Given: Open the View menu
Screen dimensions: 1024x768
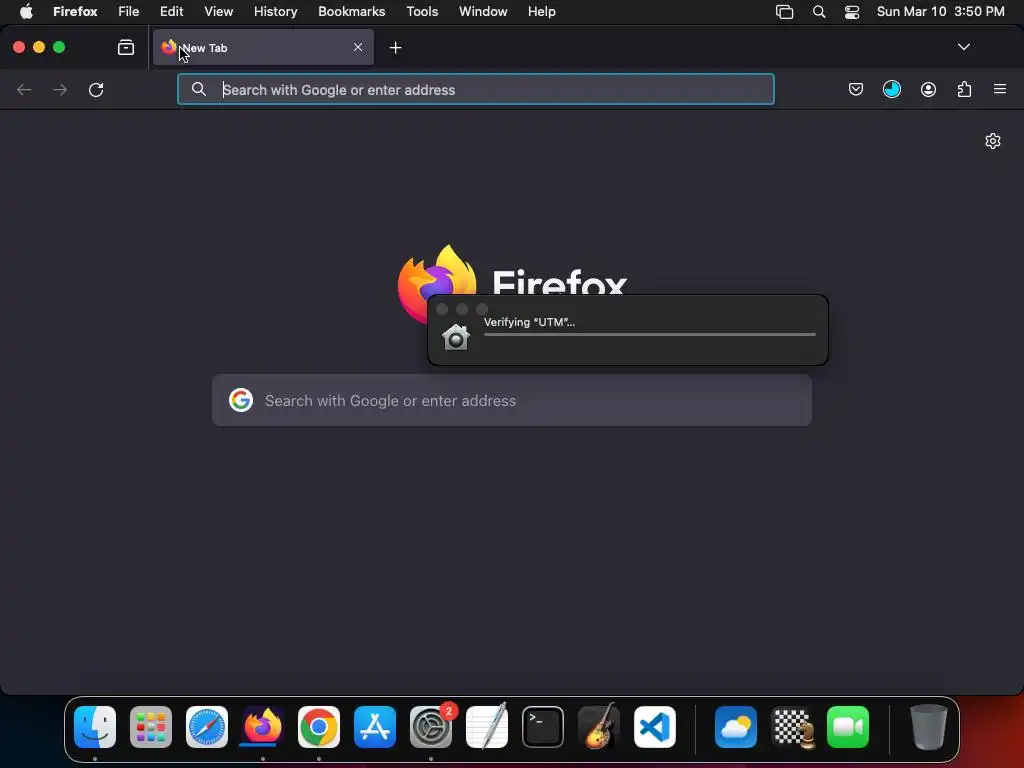Looking at the screenshot, I should pyautogui.click(x=218, y=12).
